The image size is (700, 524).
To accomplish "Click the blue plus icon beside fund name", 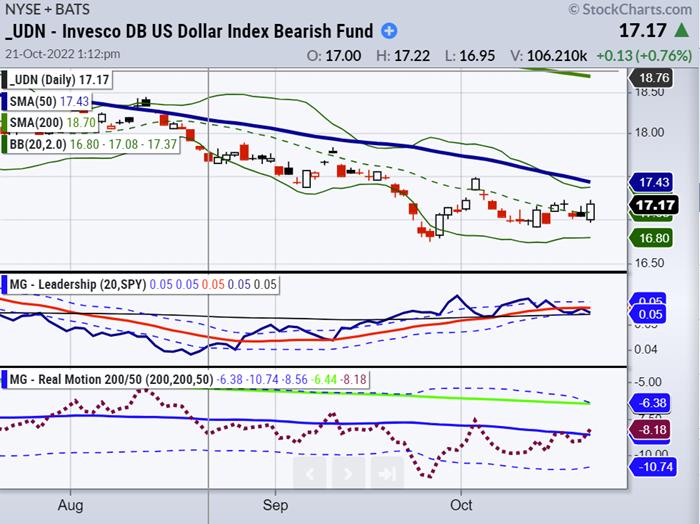I will click(x=389, y=30).
